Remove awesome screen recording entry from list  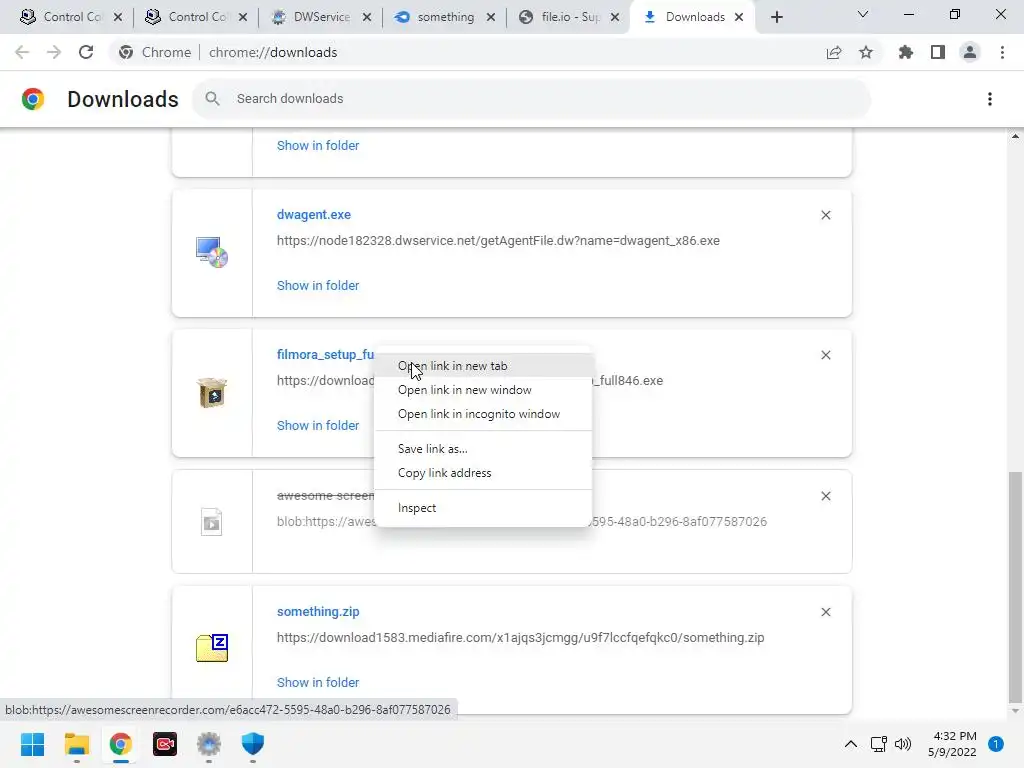coord(825,496)
